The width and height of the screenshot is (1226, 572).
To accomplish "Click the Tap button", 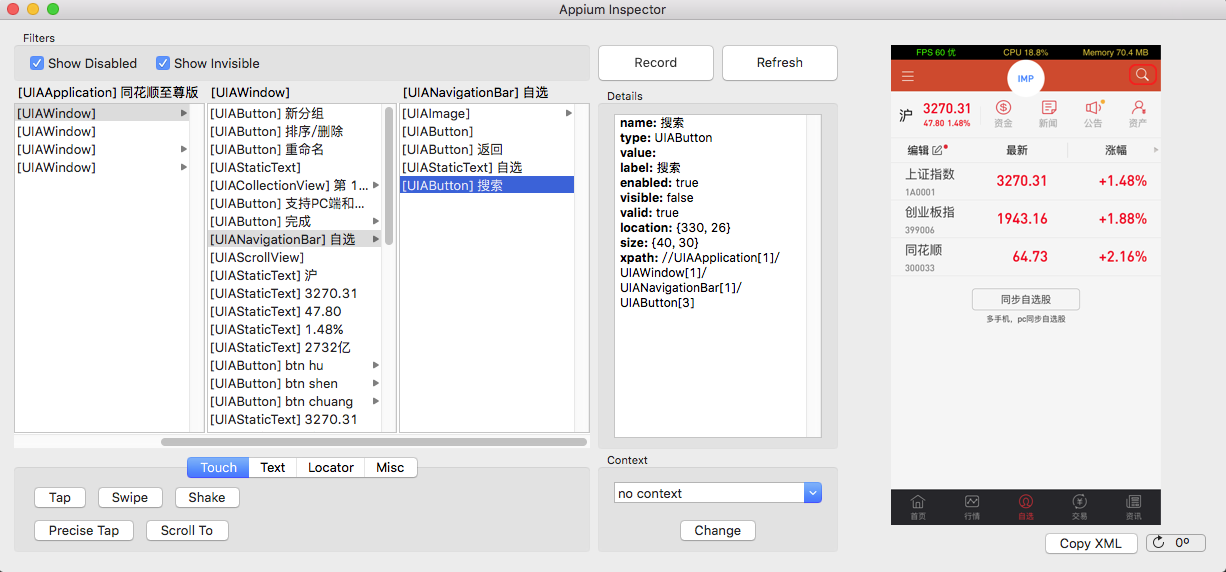I will [x=60, y=497].
